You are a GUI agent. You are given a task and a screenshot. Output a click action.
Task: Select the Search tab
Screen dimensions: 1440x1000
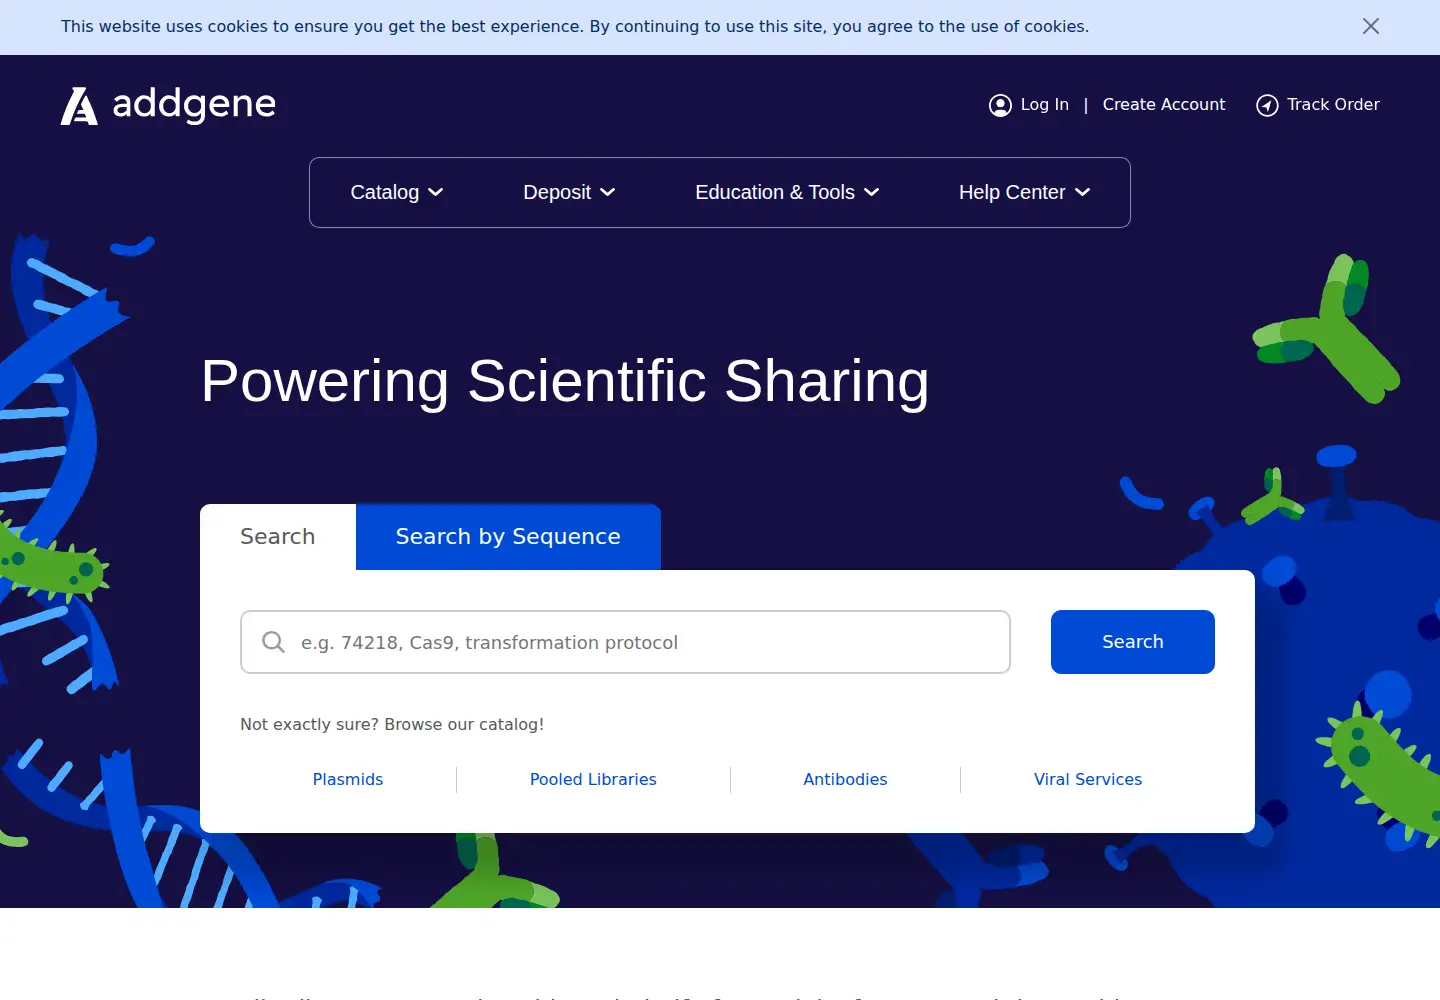pyautogui.click(x=278, y=537)
